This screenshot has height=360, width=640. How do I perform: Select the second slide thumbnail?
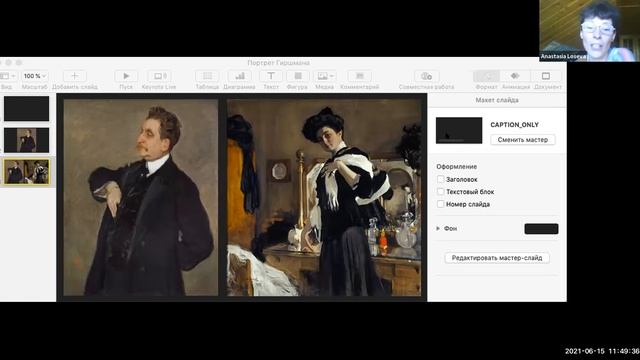(x=27, y=140)
